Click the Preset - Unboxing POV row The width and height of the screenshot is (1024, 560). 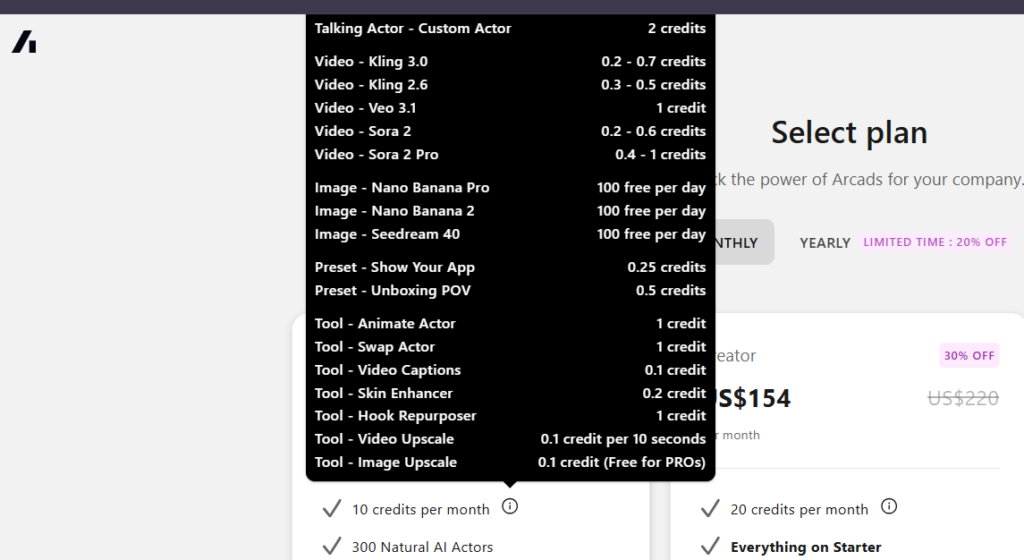(x=510, y=290)
